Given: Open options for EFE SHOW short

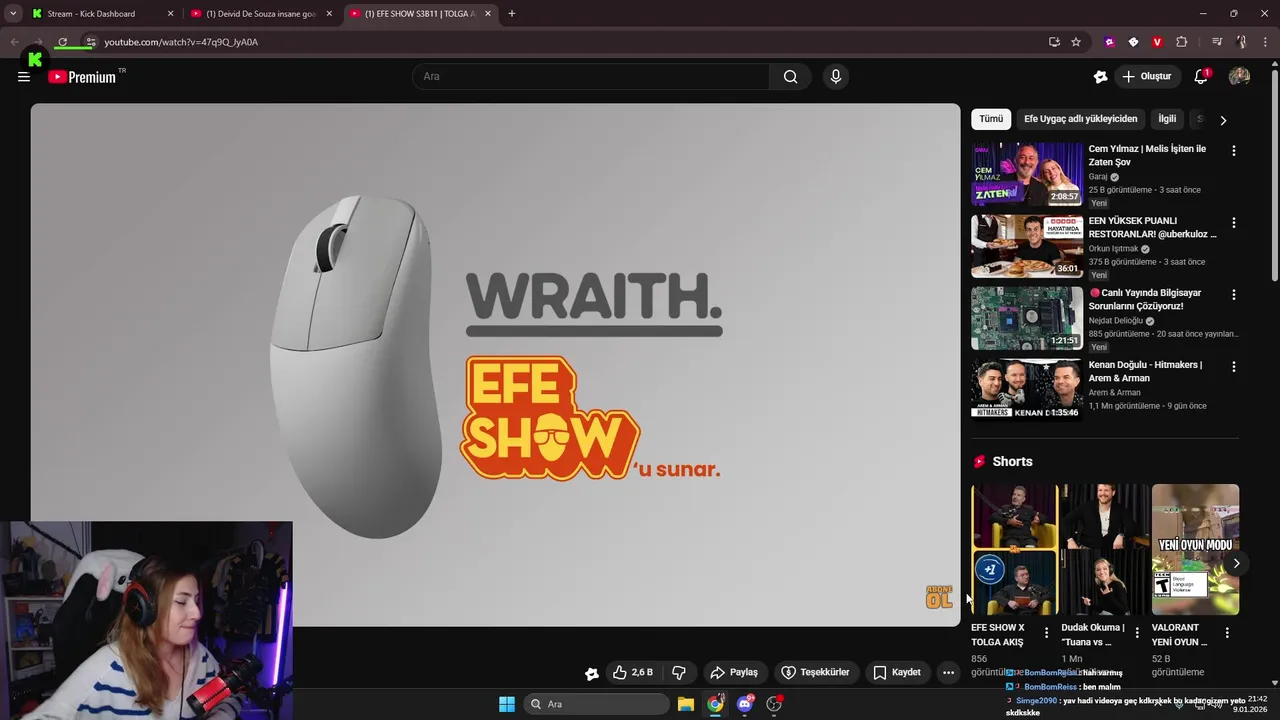Looking at the screenshot, I should (1046, 633).
